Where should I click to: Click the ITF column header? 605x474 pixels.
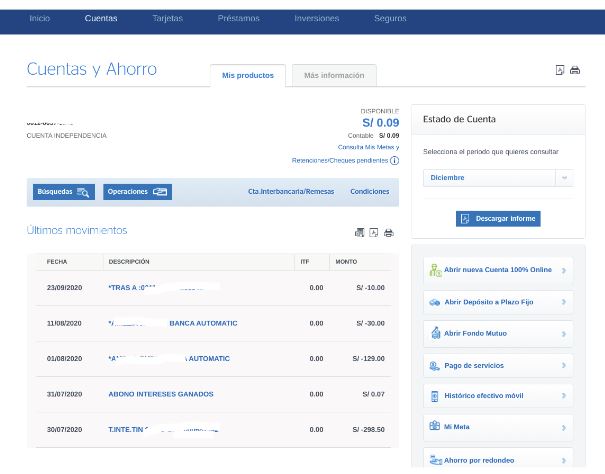coord(304,262)
